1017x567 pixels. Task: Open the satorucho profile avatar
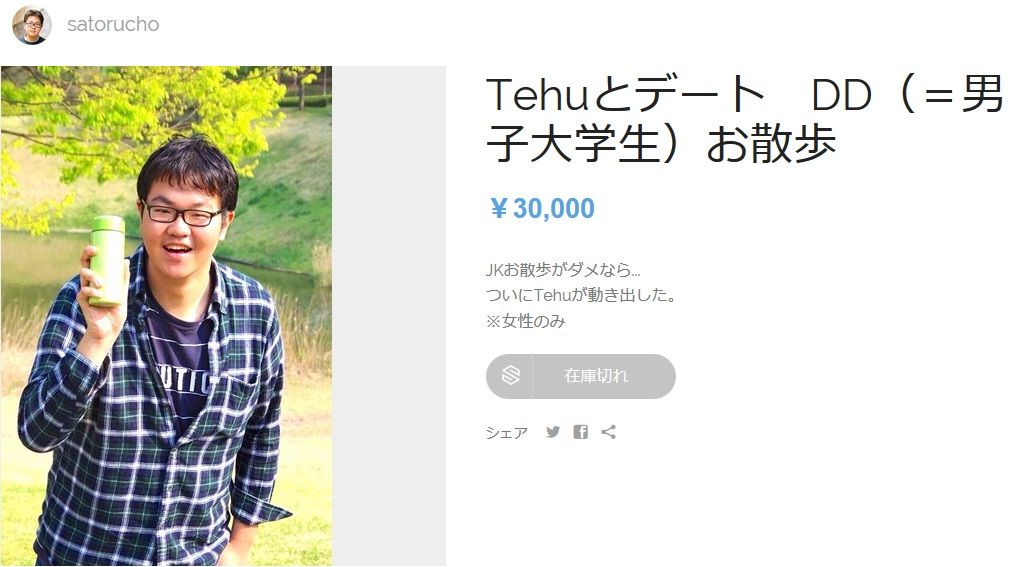[x=31, y=25]
